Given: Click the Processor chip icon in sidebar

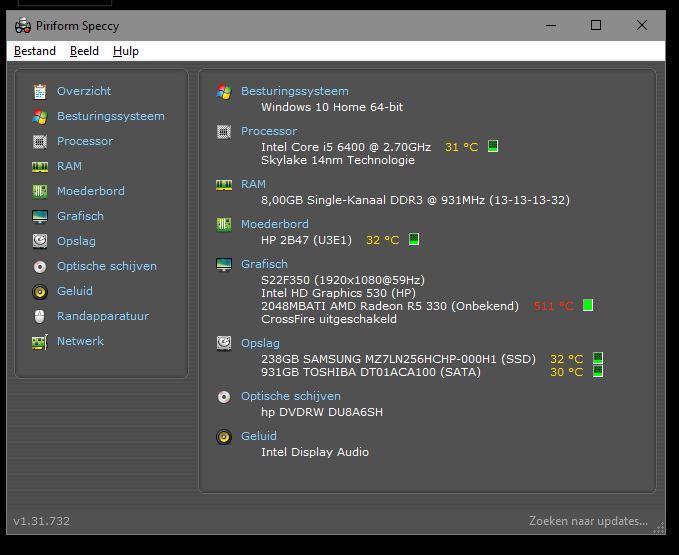Looking at the screenshot, I should (40, 142).
